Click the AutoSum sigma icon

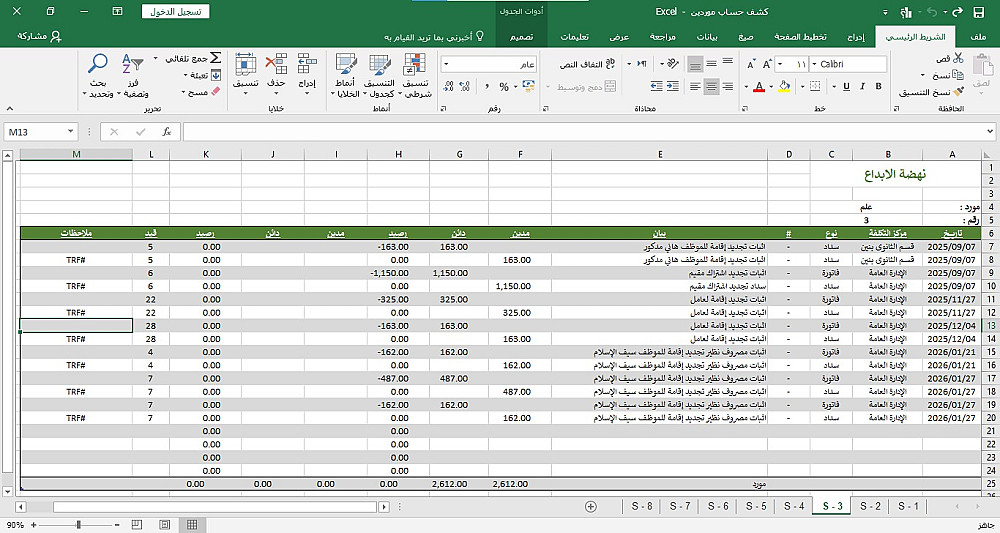point(215,59)
